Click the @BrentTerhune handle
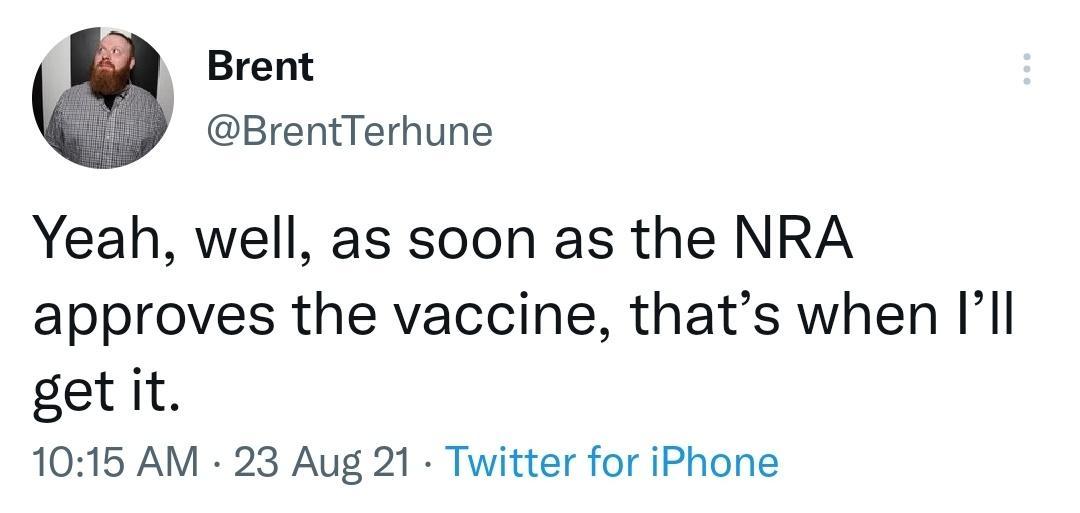The height and width of the screenshot is (513, 1080). 349,130
